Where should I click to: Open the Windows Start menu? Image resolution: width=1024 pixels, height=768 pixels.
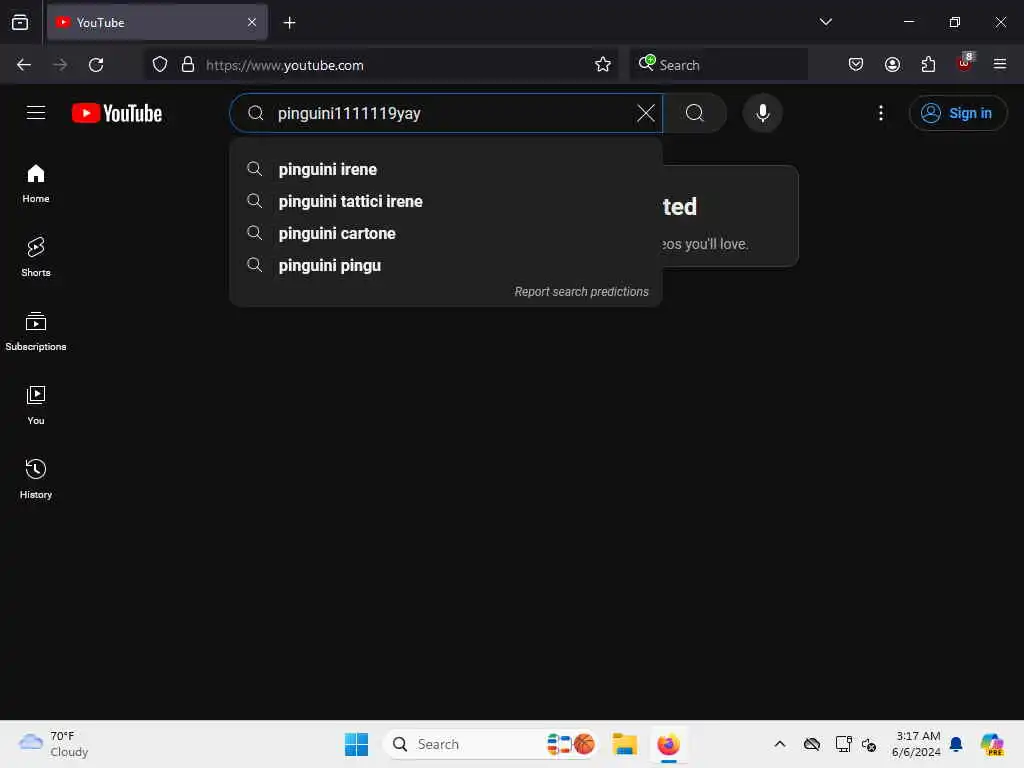[x=357, y=744]
